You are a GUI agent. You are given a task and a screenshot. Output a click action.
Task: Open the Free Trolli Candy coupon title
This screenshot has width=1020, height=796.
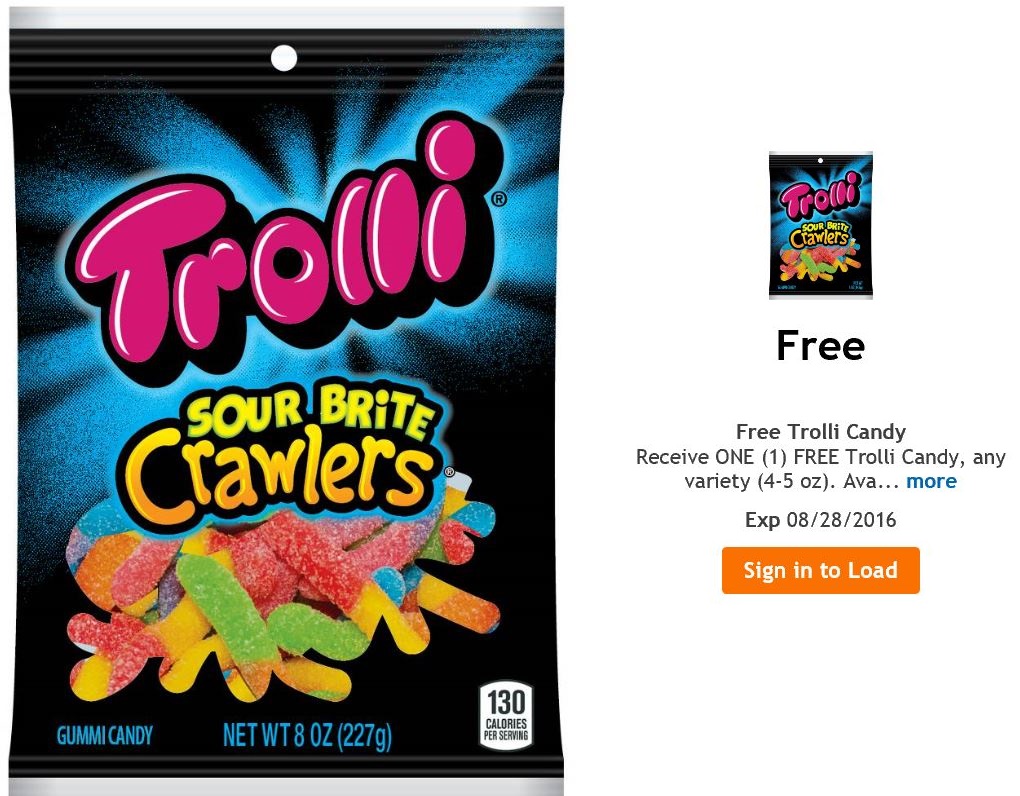click(820, 432)
